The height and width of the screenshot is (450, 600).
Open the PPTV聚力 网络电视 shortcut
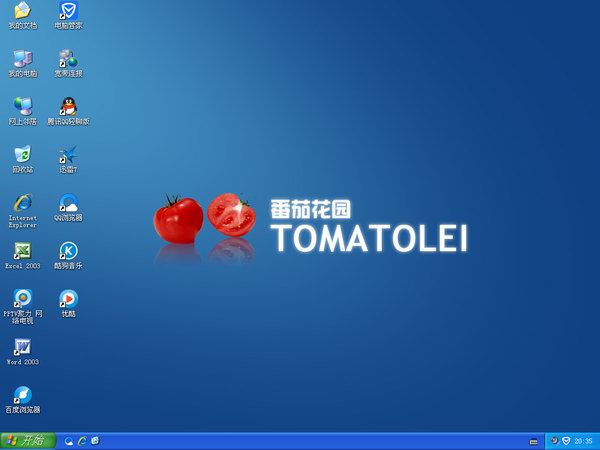tap(22, 298)
